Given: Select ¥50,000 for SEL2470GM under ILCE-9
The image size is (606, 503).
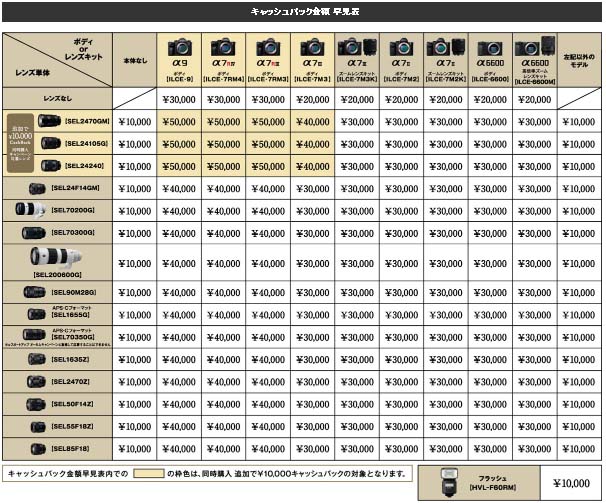Looking at the screenshot, I should pos(179,122).
